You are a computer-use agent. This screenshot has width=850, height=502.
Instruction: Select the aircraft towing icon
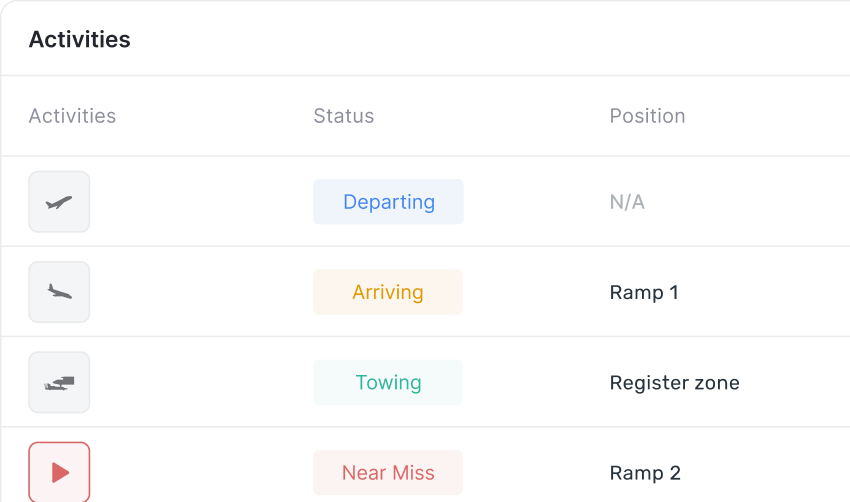[x=59, y=382]
